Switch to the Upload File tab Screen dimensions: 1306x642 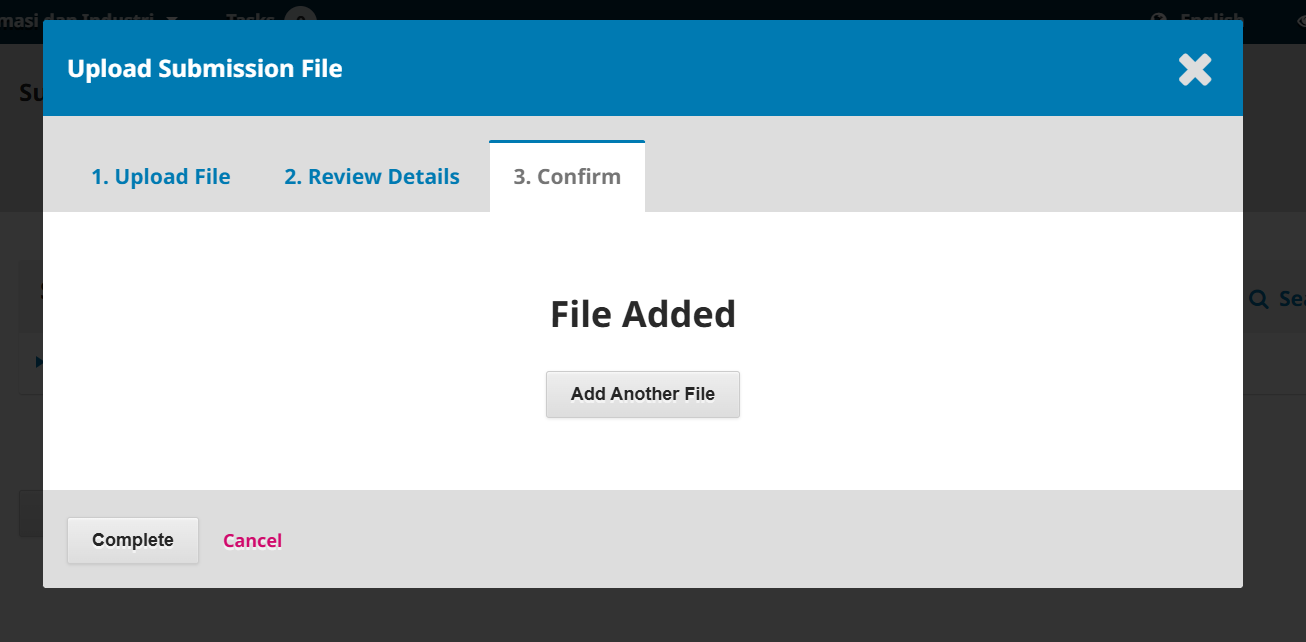(160, 177)
